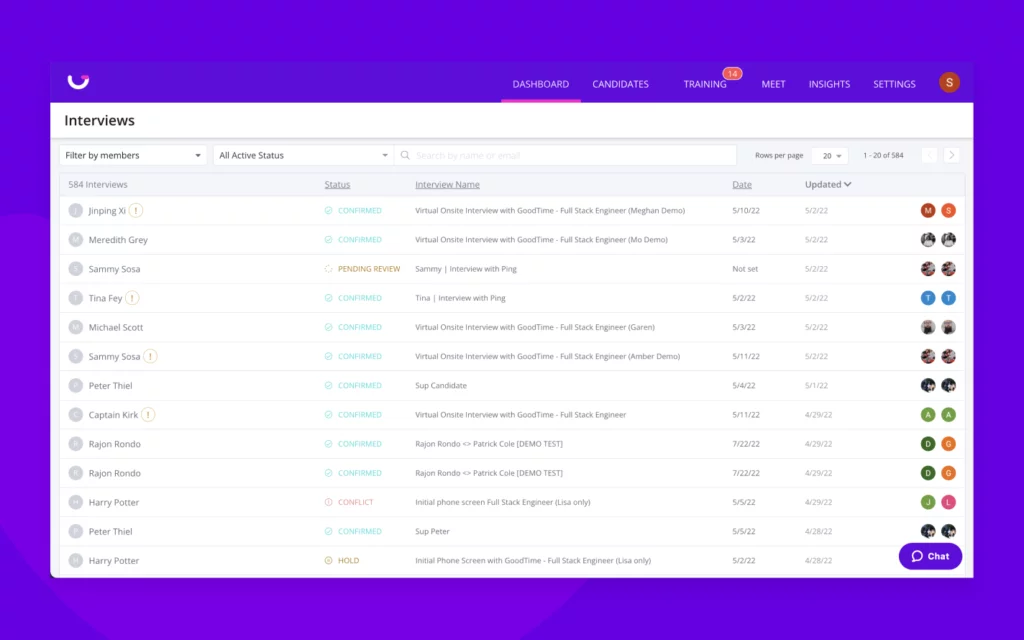Open the Filter by members dropdown

[133, 155]
